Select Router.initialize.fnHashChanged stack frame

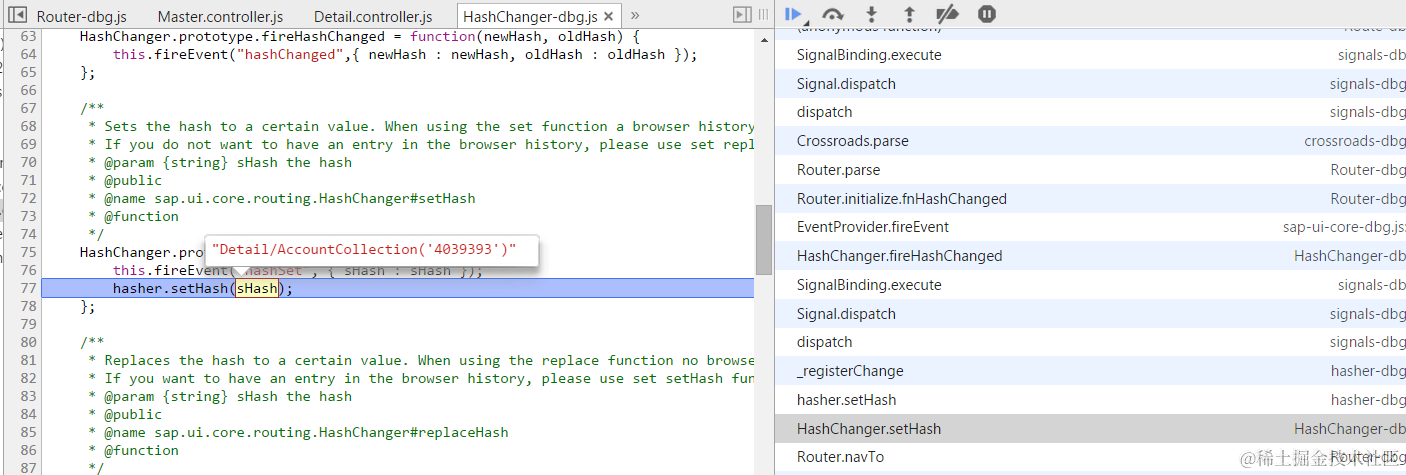[1090, 199]
